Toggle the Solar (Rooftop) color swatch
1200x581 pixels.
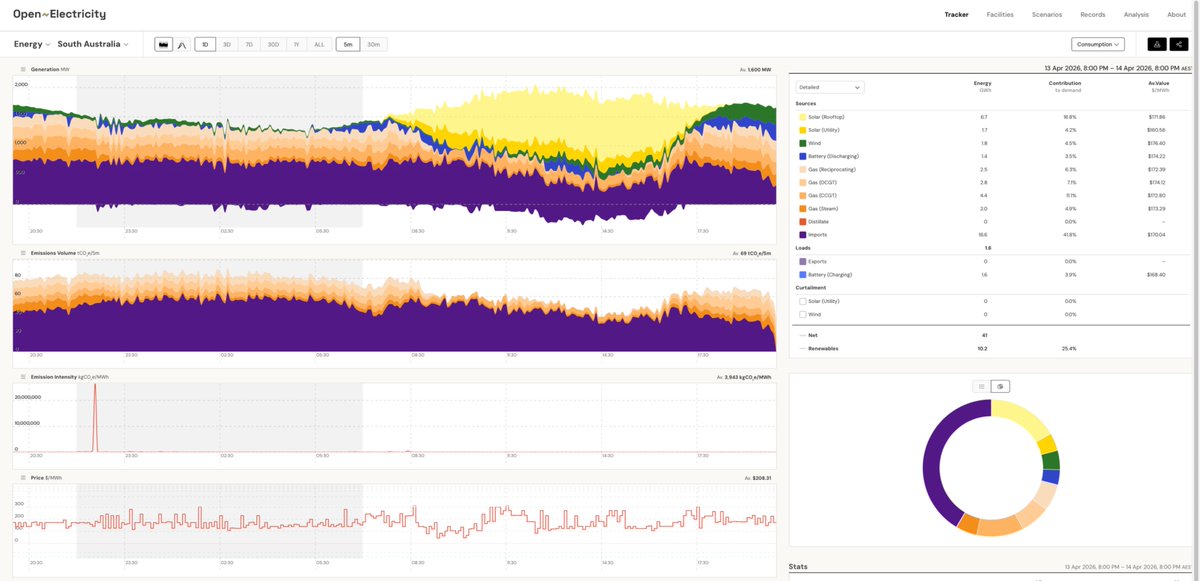802,117
